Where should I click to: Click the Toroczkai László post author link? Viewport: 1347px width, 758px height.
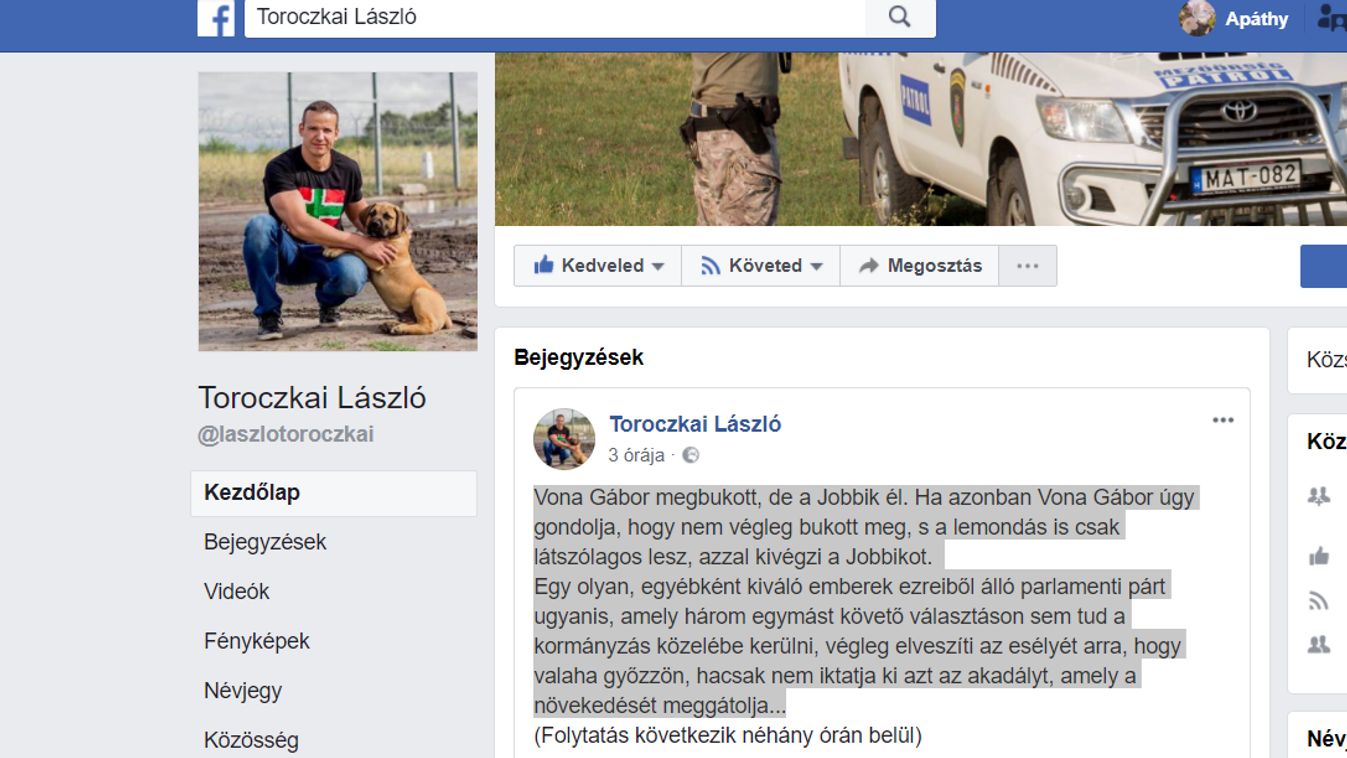coord(695,424)
